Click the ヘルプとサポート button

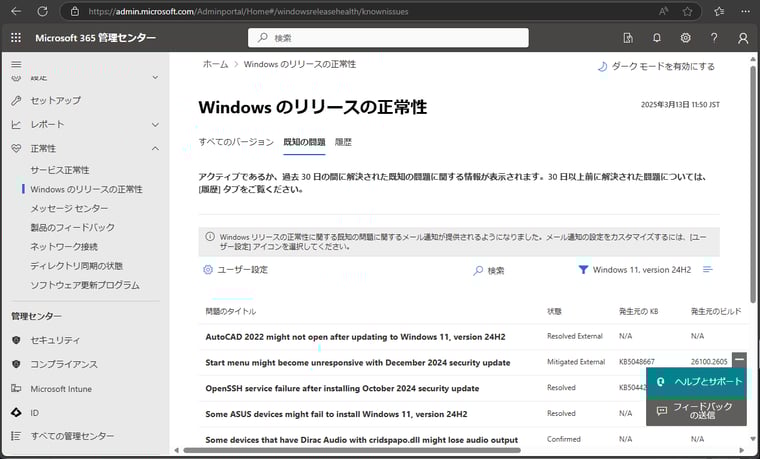(697, 381)
